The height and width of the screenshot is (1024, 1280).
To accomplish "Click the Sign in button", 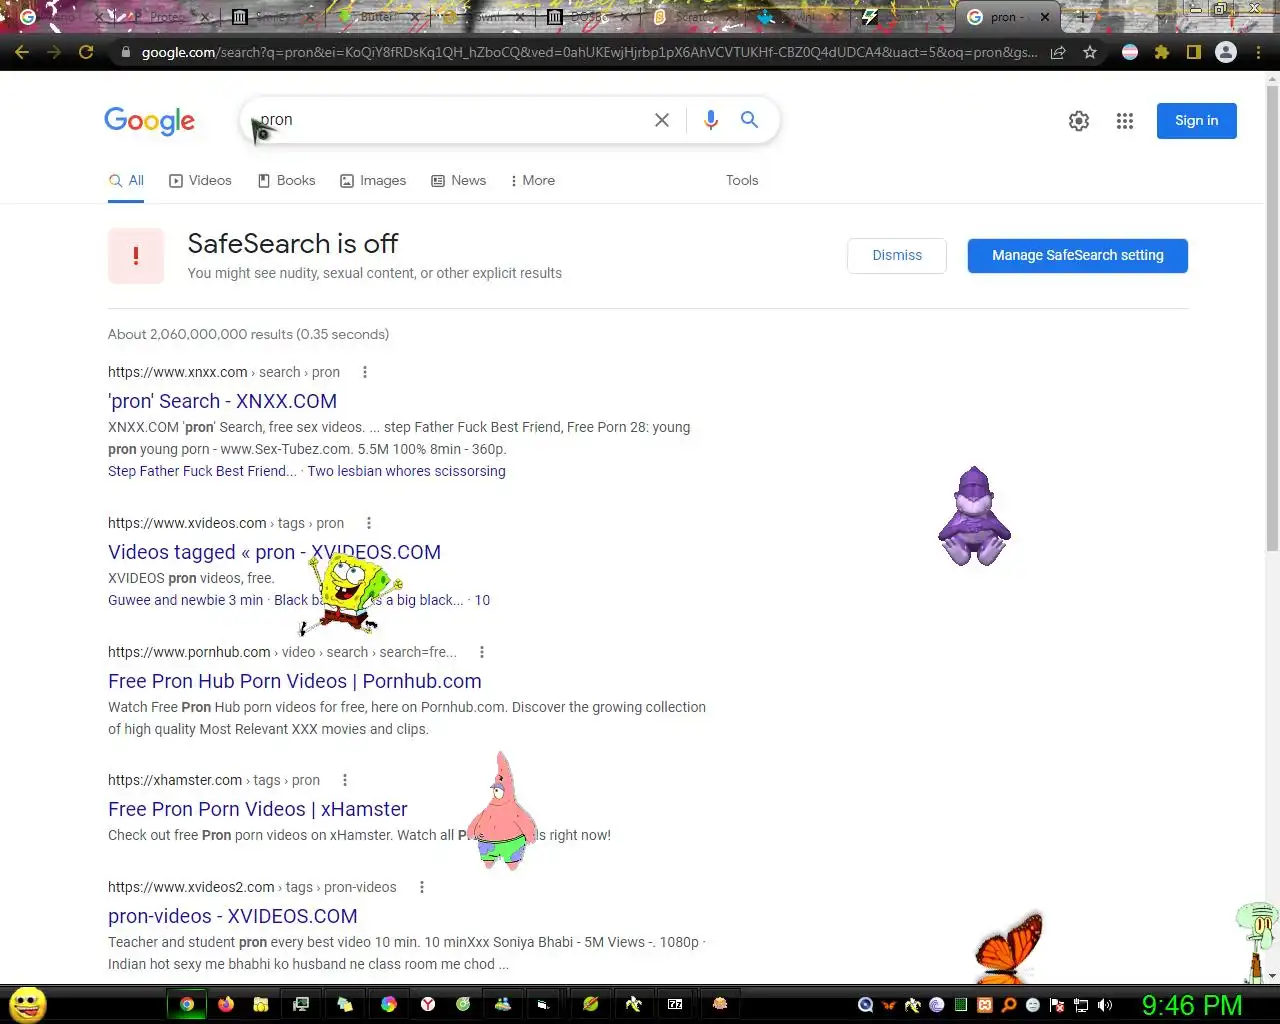I will (1197, 121).
